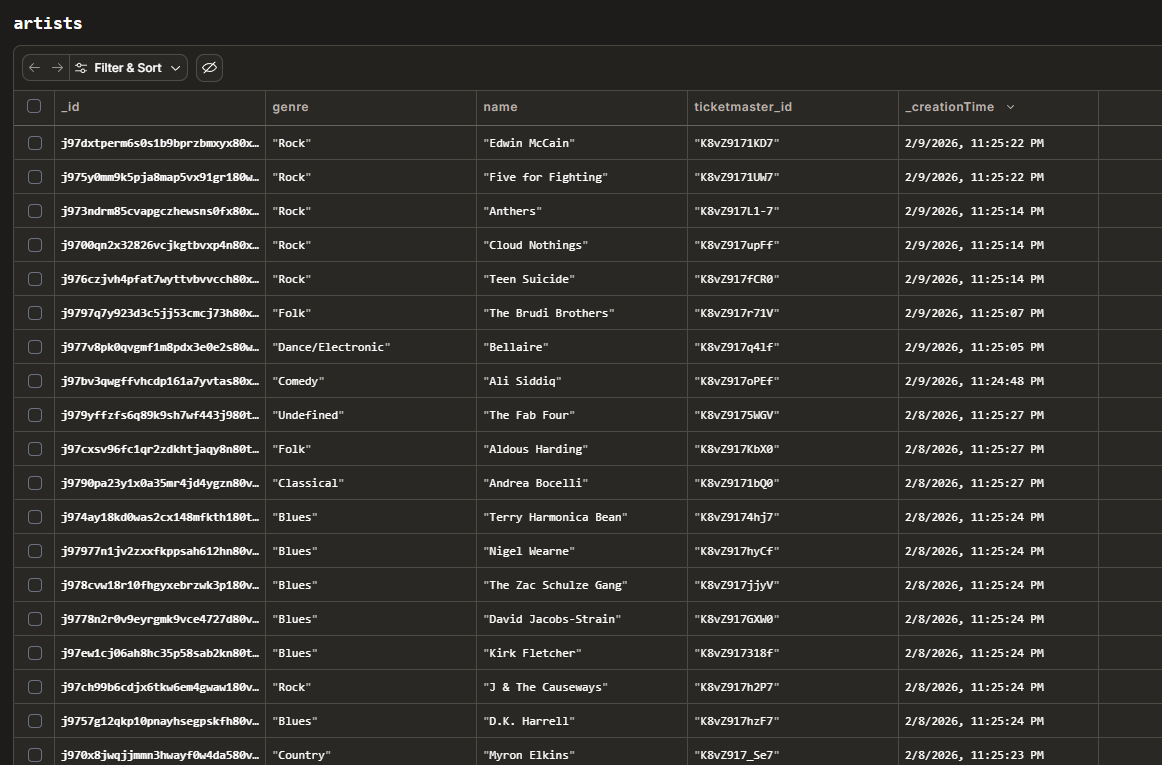1162x765 pixels.
Task: Select the "K8vZ9175WGV" ticketmaster_id cell
Action: pyautogui.click(x=793, y=416)
